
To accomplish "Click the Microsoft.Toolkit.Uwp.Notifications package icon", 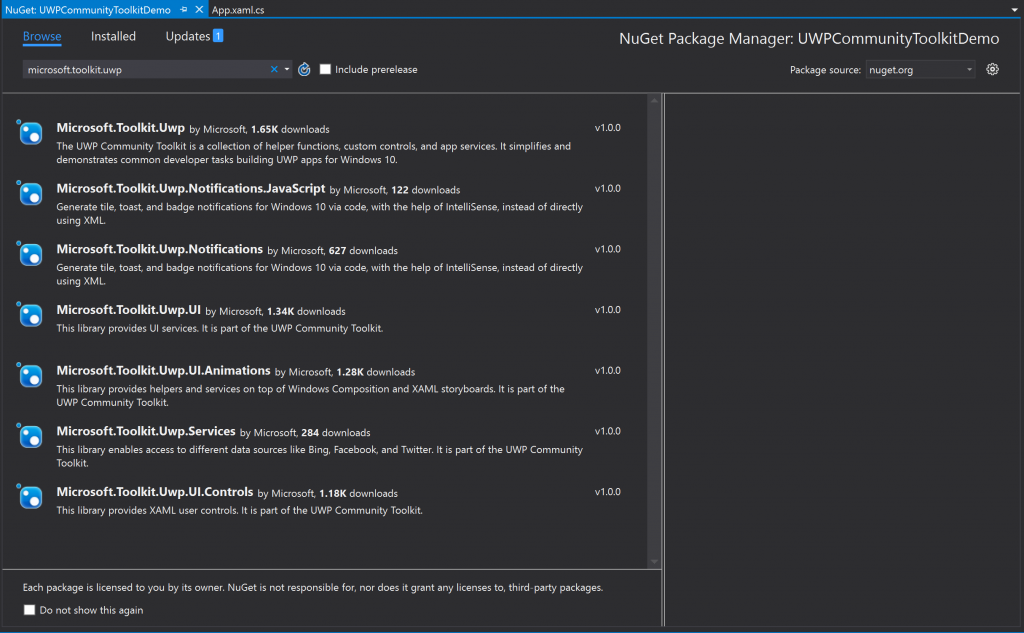I will 30,254.
